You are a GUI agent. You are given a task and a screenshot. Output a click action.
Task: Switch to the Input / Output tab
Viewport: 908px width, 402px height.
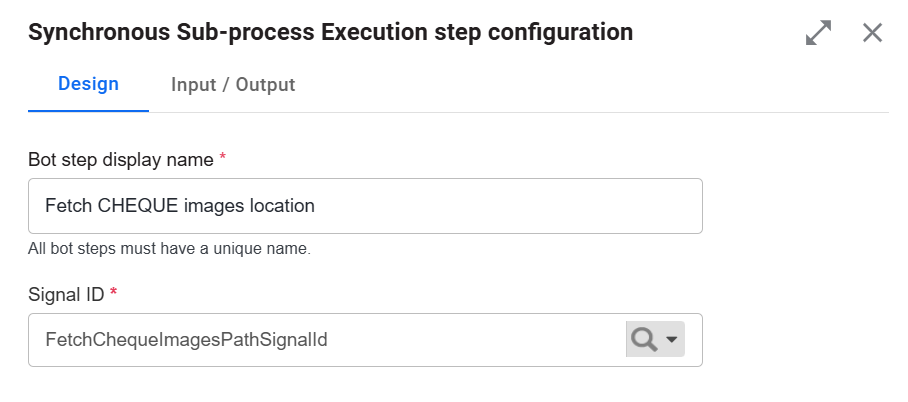tap(233, 85)
